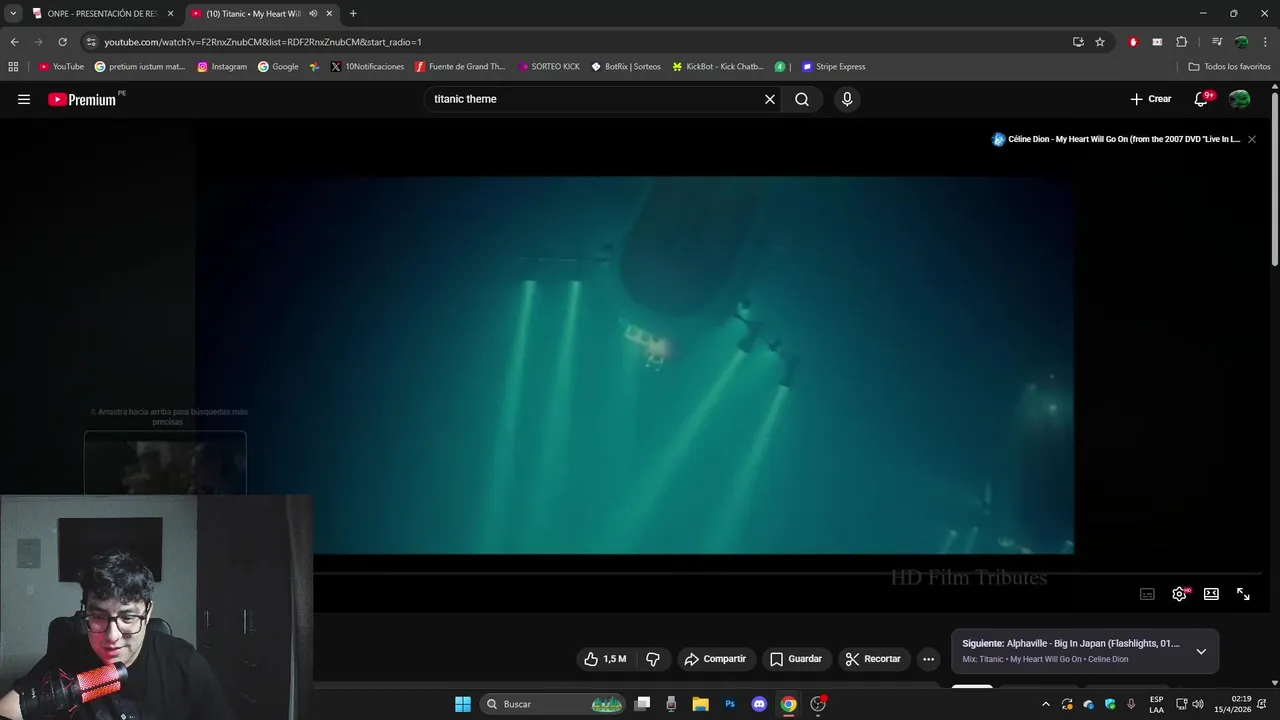Toggle subtitles in the video player
1280x720 pixels.
[1148, 594]
